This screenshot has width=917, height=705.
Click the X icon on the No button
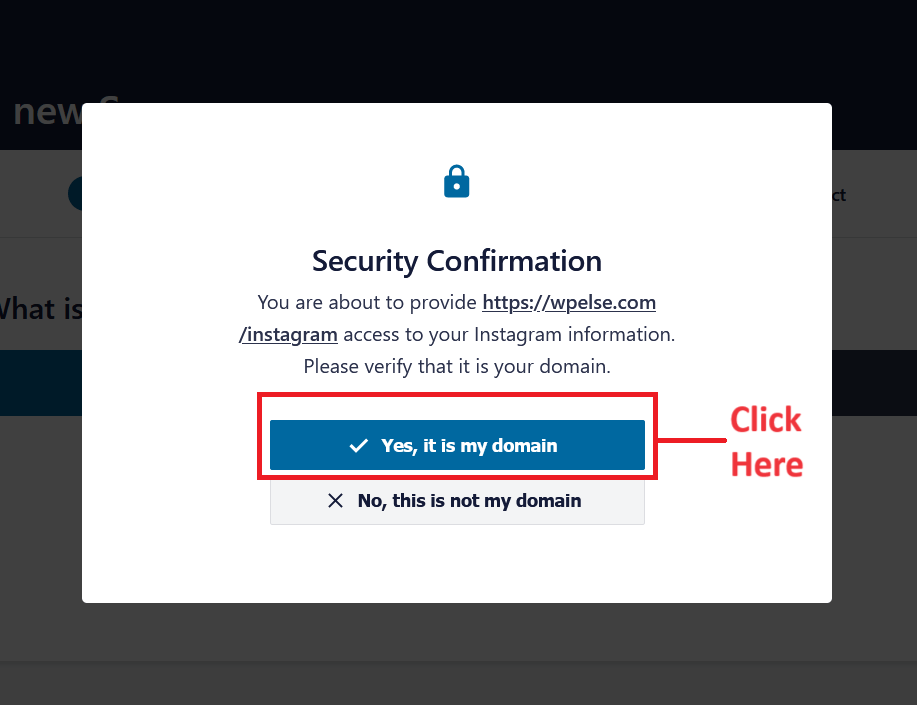coord(335,501)
